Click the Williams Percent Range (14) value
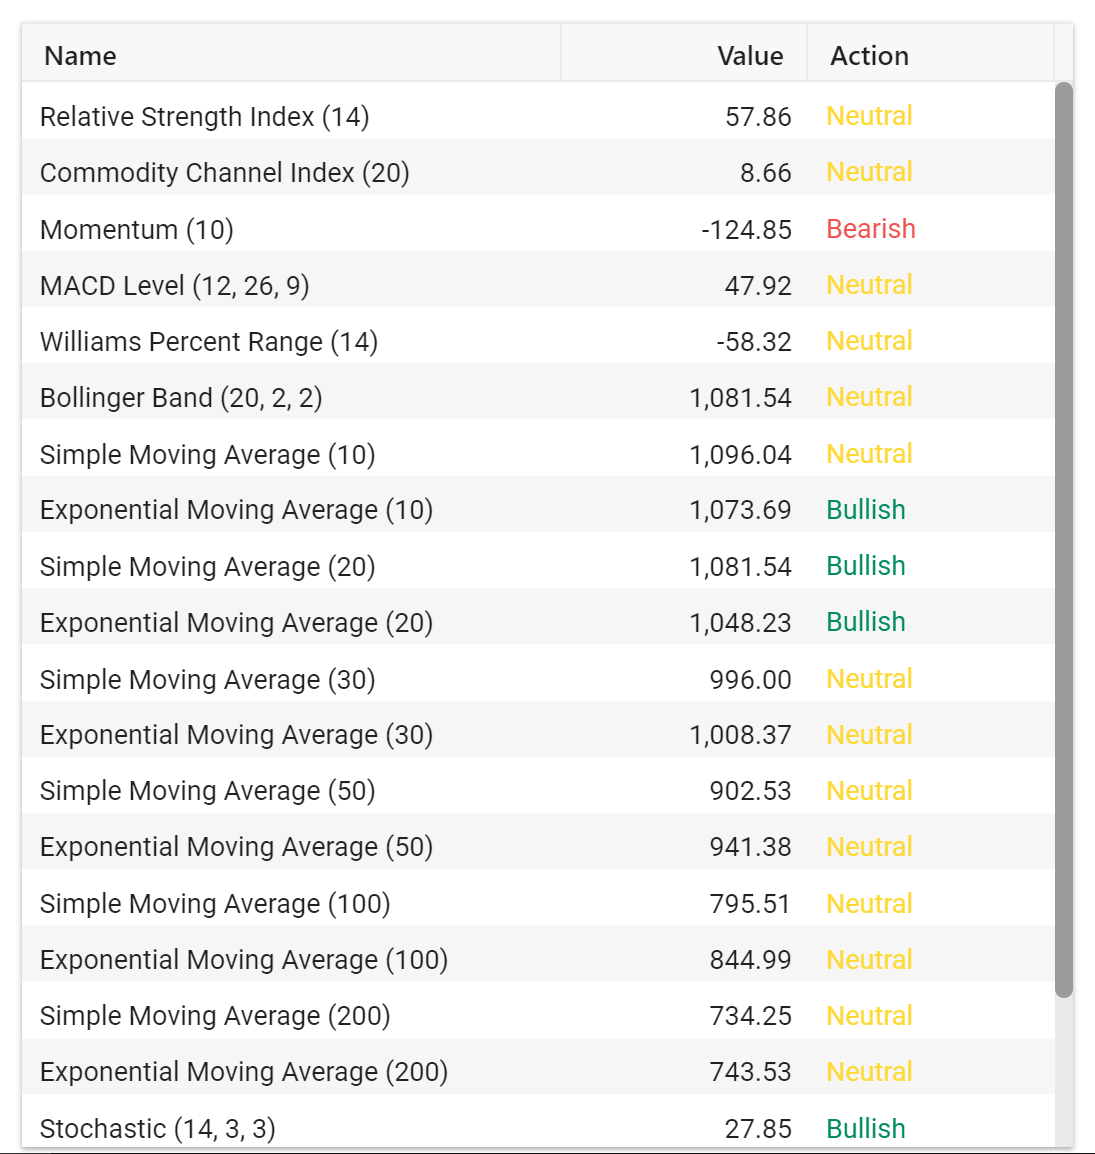Viewport: 1095px width, 1154px height. [754, 341]
